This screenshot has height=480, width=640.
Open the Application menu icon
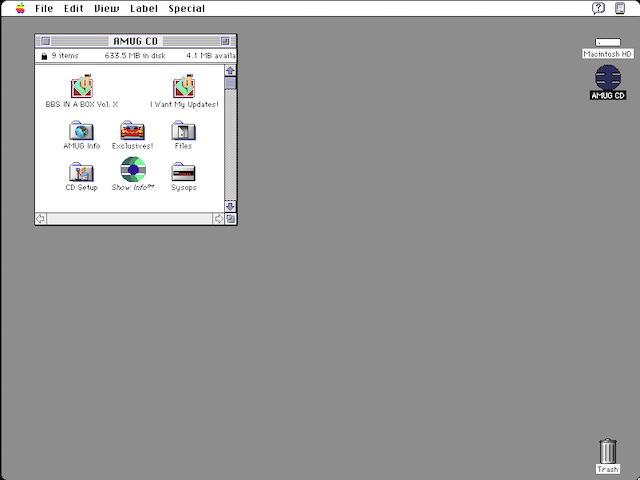tap(620, 8)
